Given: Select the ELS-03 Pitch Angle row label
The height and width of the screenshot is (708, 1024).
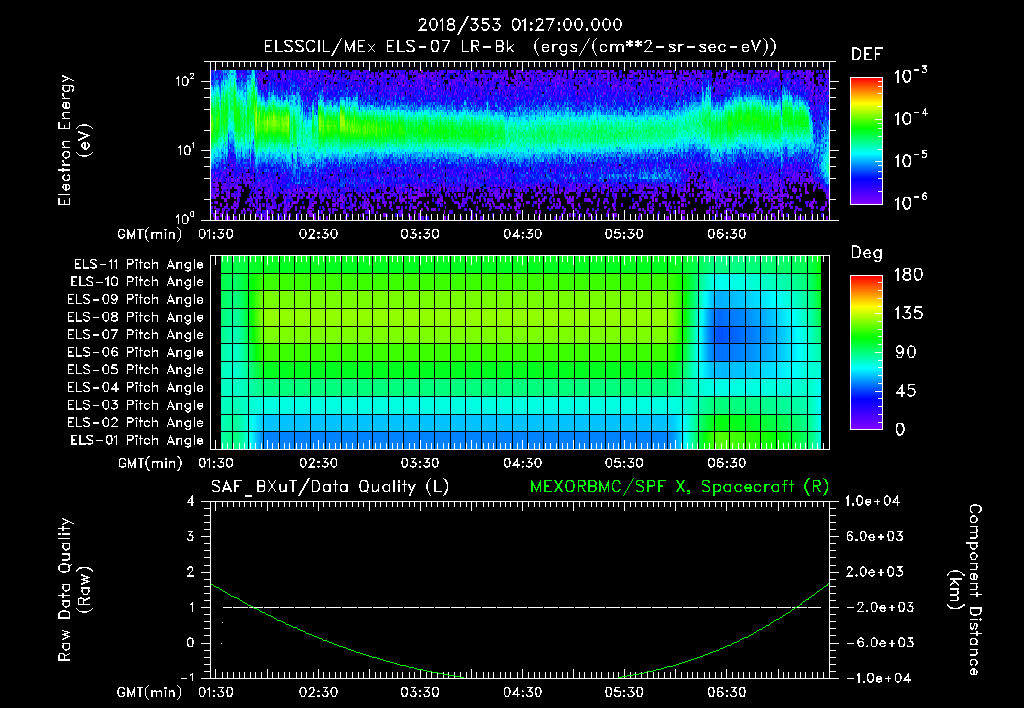Looking at the screenshot, I should [x=136, y=405].
